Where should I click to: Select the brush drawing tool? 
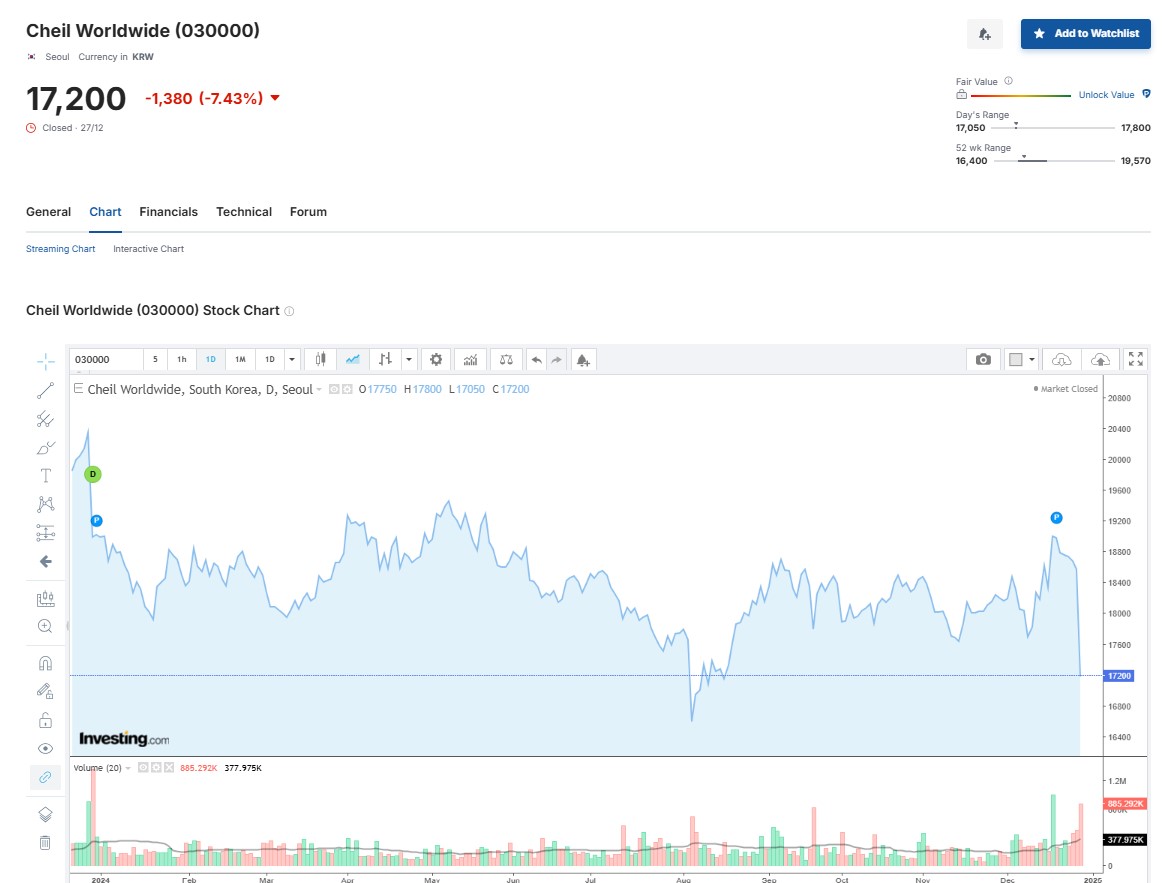coord(46,447)
